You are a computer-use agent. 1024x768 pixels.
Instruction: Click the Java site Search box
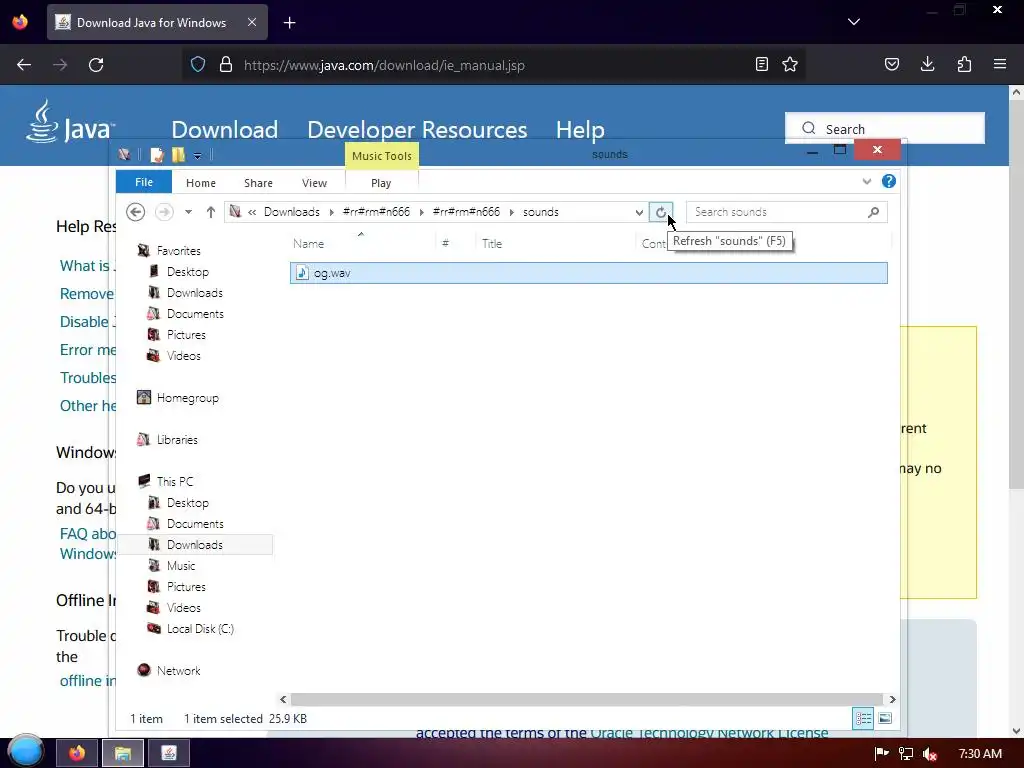(885, 129)
